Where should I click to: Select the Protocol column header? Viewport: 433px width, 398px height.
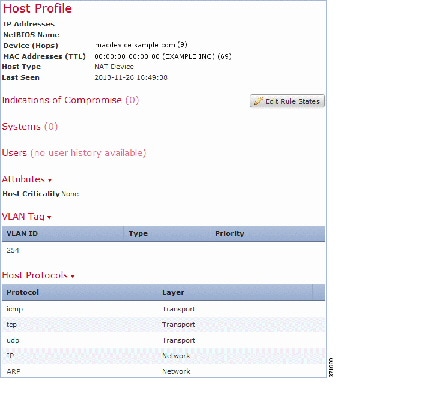pos(81,292)
